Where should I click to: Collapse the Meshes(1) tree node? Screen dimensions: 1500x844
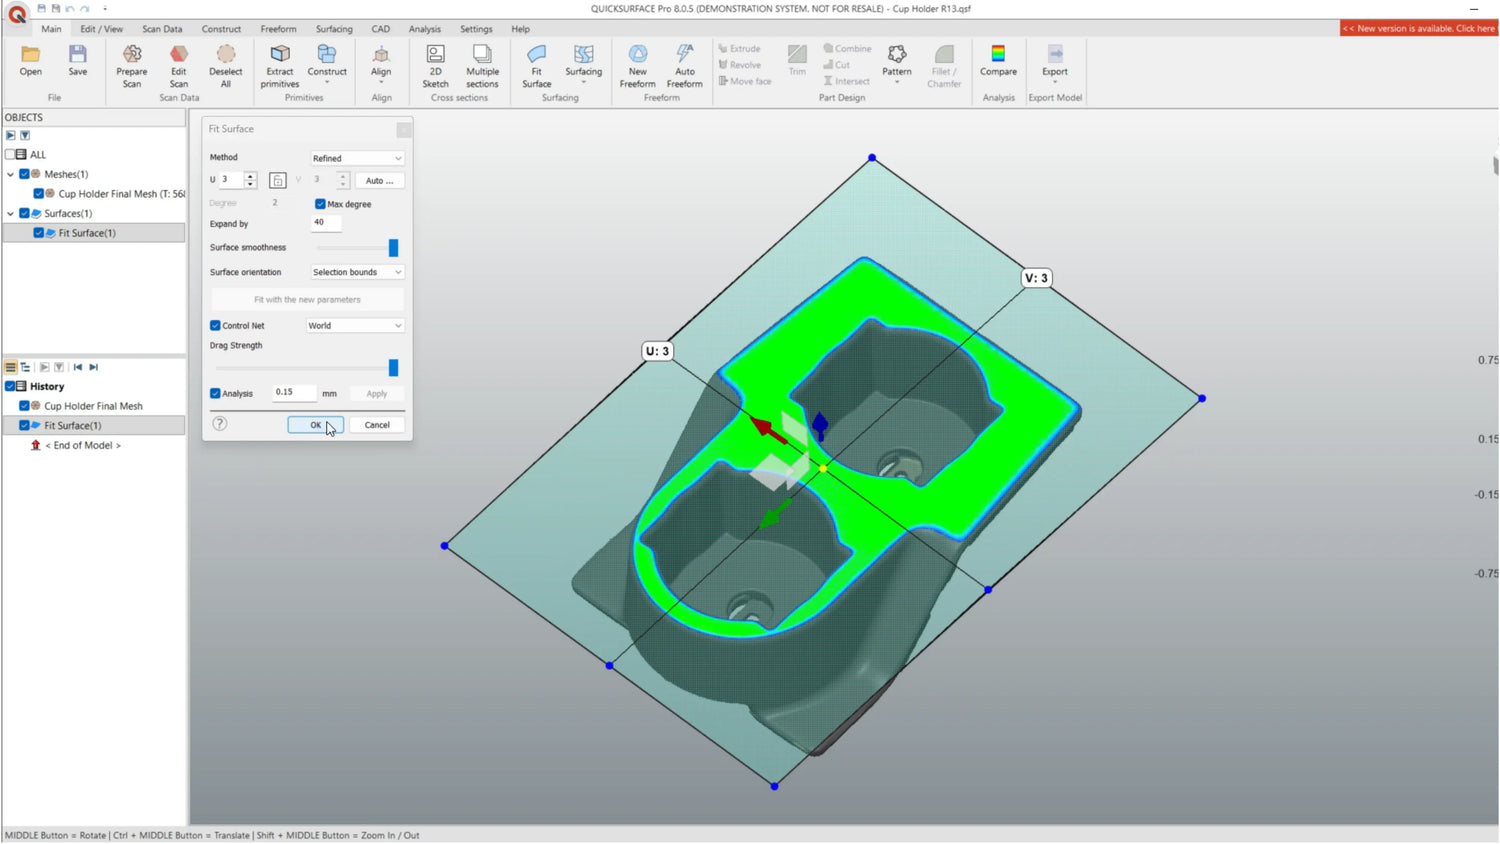11,174
